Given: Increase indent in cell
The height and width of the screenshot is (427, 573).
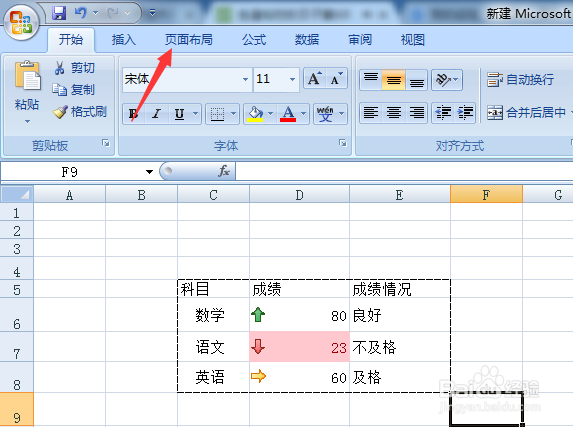Looking at the screenshot, I should point(465,113).
